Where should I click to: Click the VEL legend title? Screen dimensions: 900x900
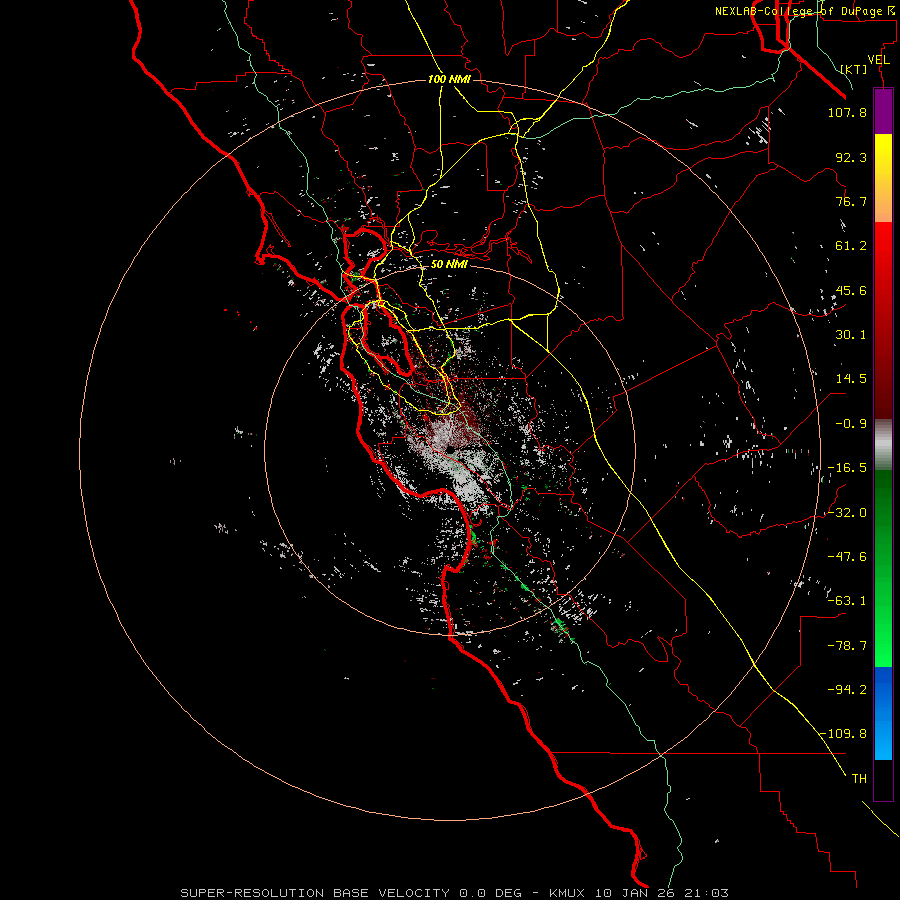[x=878, y=60]
